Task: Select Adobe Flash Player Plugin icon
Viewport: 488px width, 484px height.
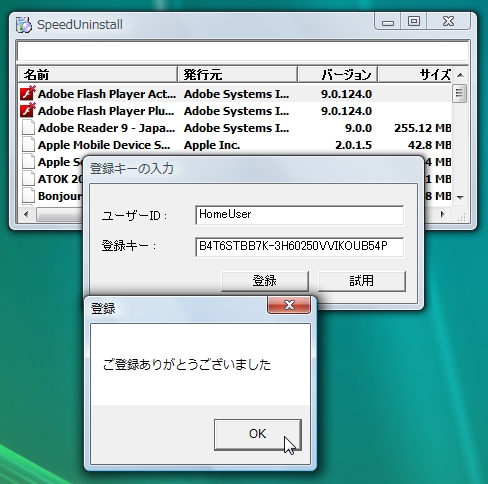Action: 28,111
